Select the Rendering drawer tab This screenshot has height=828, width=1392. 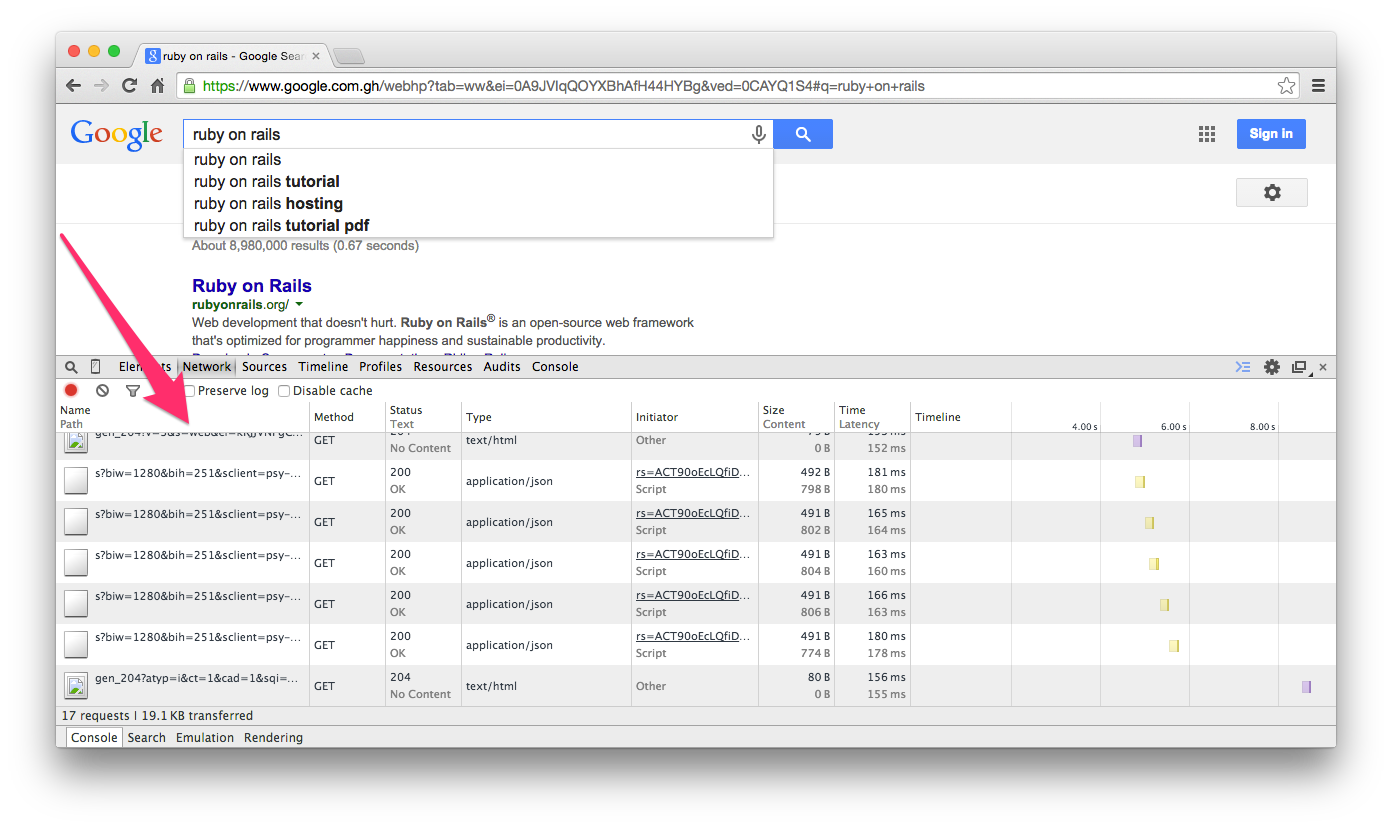coord(273,738)
